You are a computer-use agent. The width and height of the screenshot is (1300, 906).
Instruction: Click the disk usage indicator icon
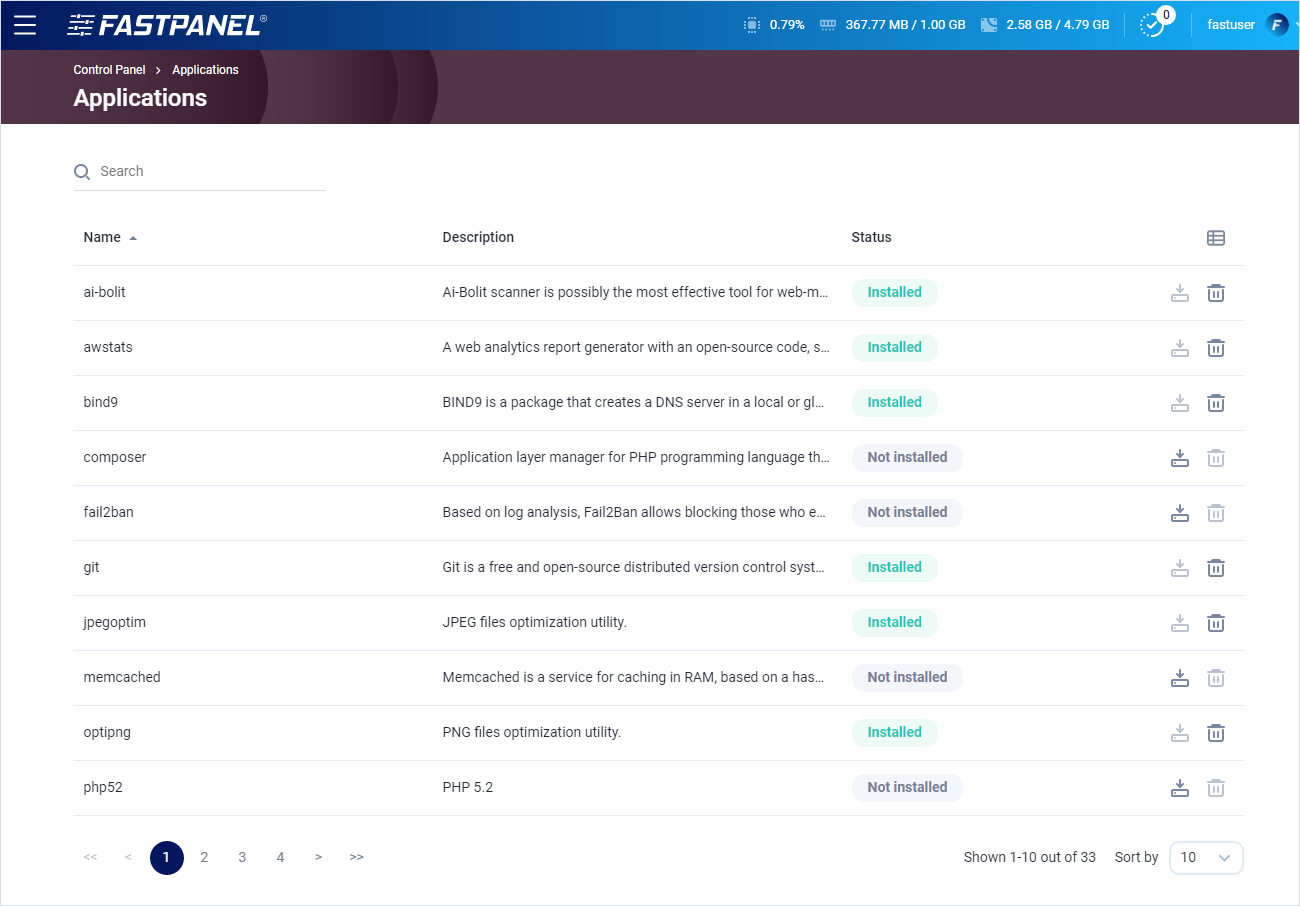click(x=989, y=25)
